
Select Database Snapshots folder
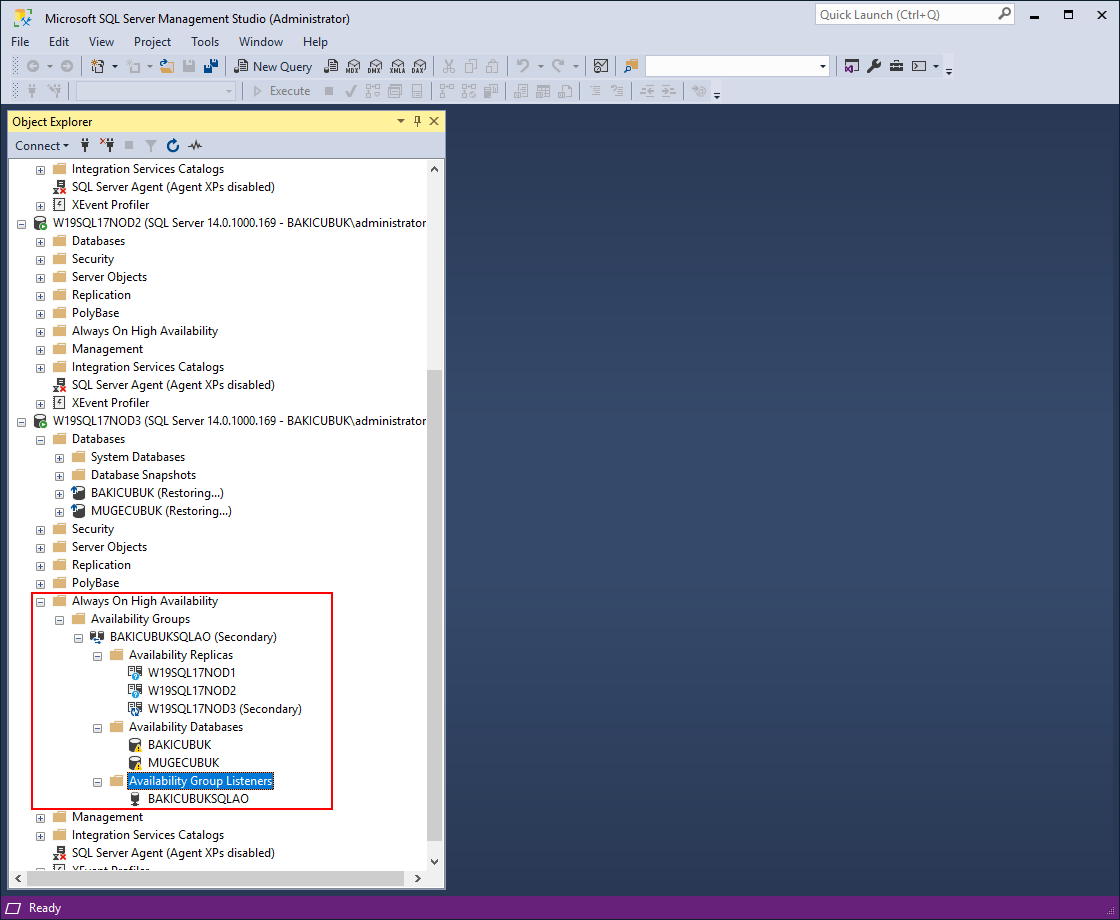click(x=143, y=475)
